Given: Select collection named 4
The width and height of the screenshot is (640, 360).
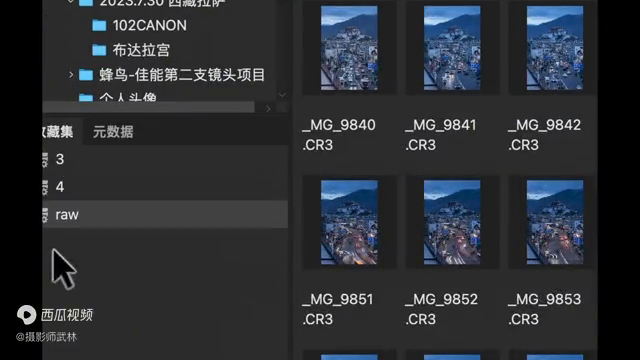Looking at the screenshot, I should (165, 187).
